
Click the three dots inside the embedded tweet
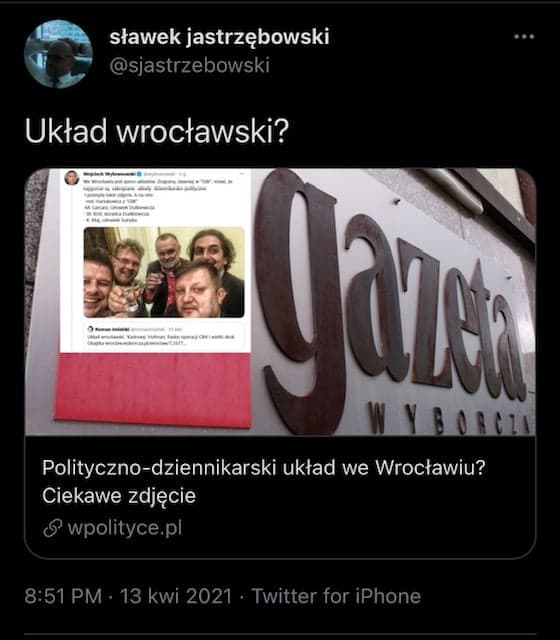pyautogui.click(x=241, y=174)
